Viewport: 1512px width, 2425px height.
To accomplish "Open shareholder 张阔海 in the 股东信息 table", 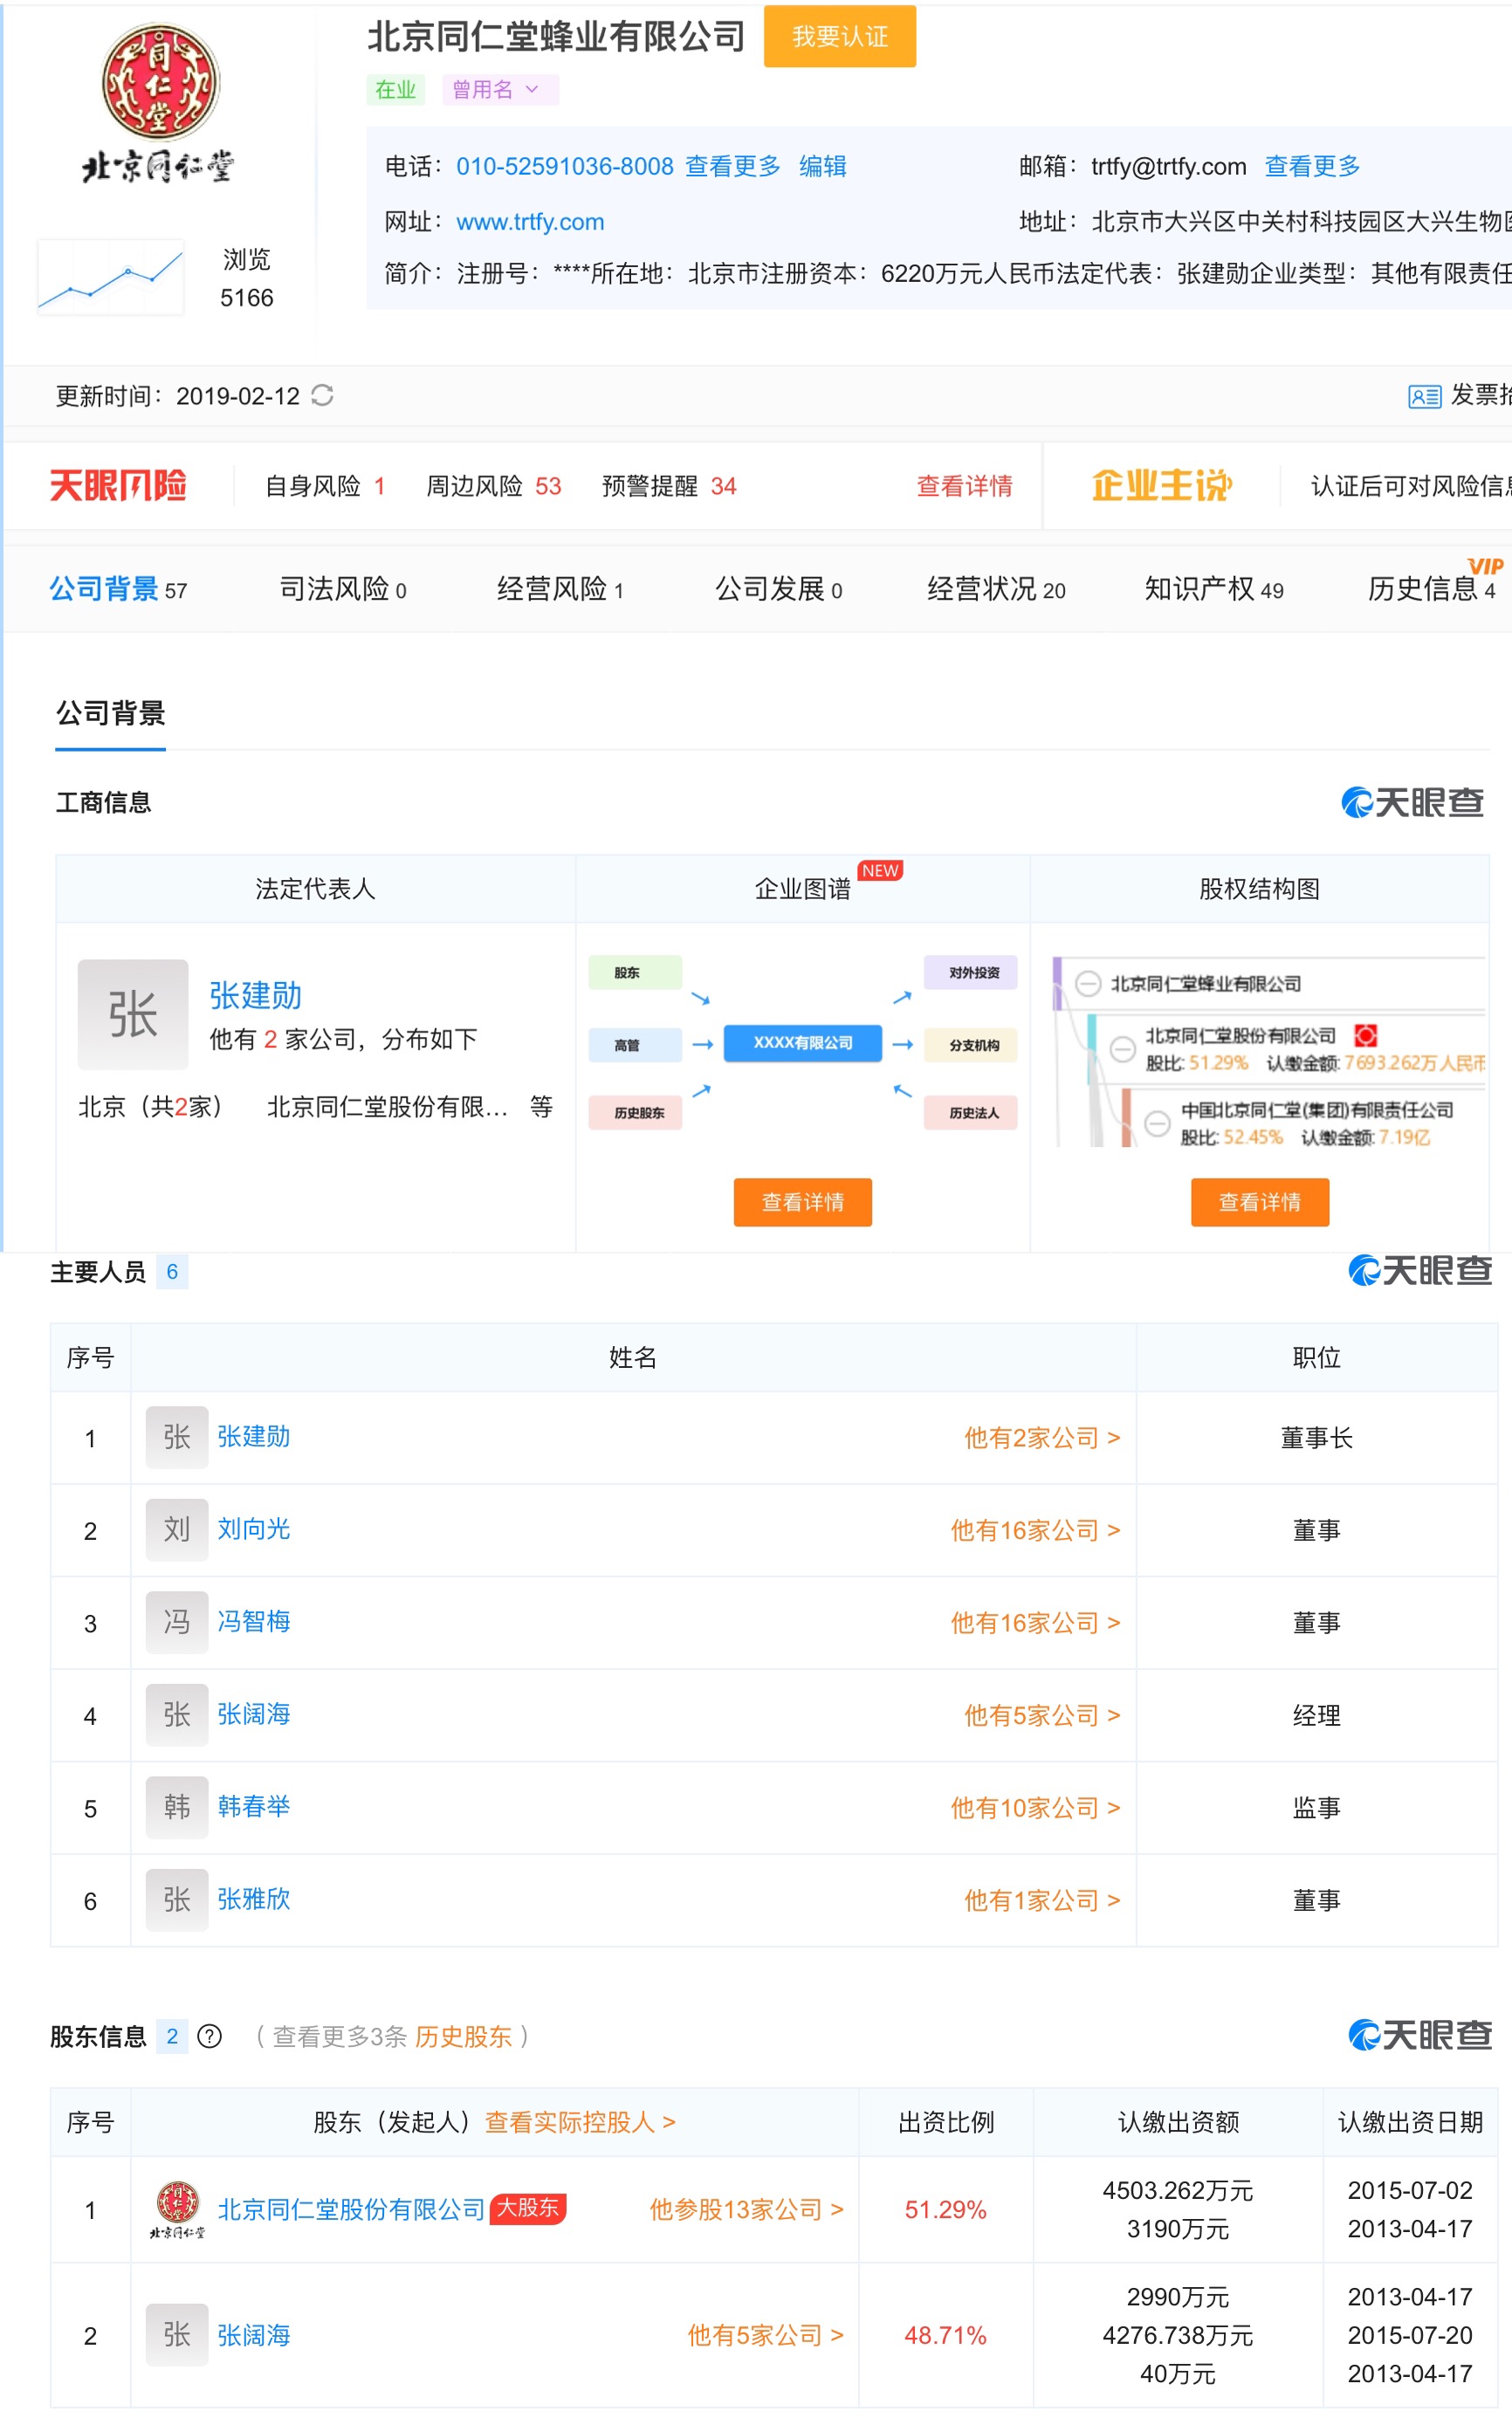I will pos(254,2335).
